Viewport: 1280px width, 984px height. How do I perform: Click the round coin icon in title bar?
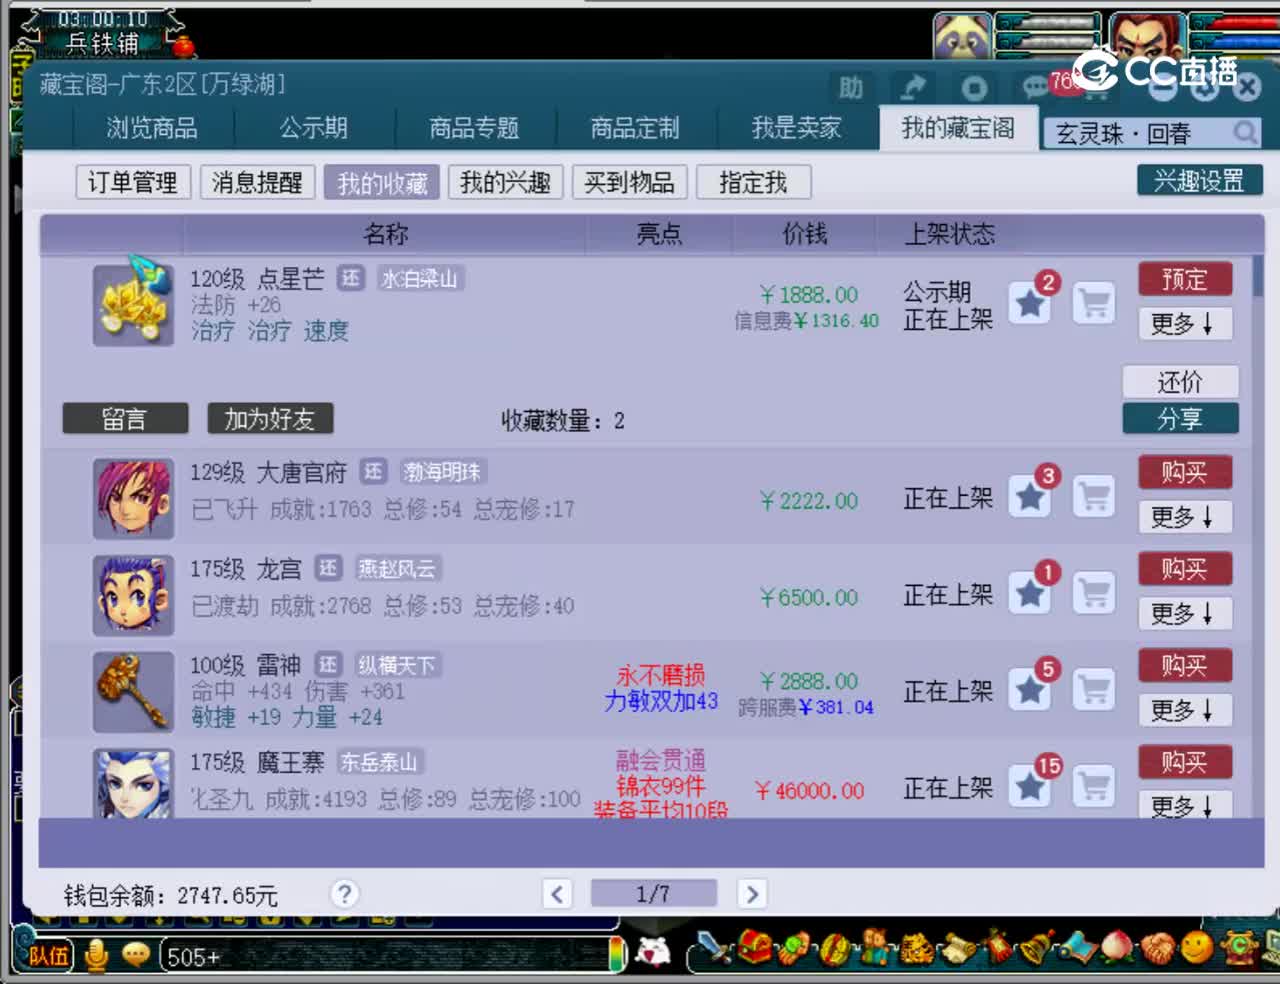click(974, 89)
